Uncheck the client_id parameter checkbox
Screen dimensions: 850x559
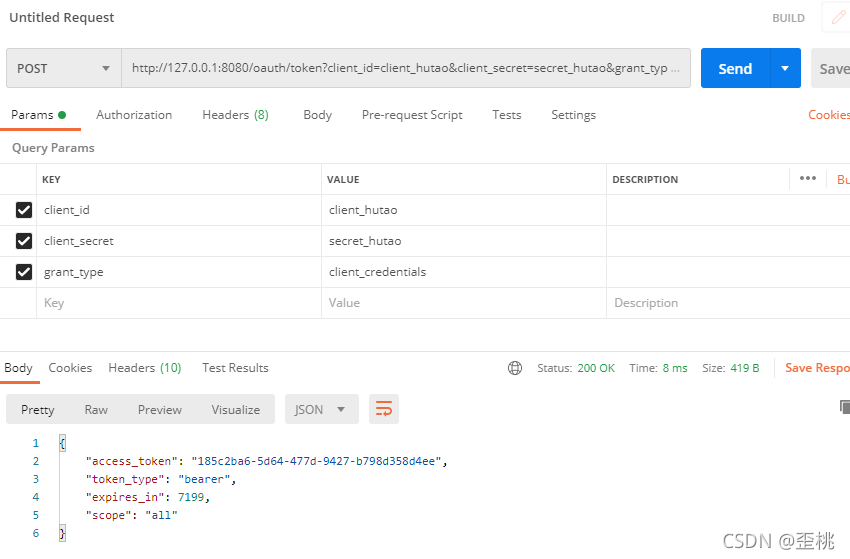click(24, 210)
